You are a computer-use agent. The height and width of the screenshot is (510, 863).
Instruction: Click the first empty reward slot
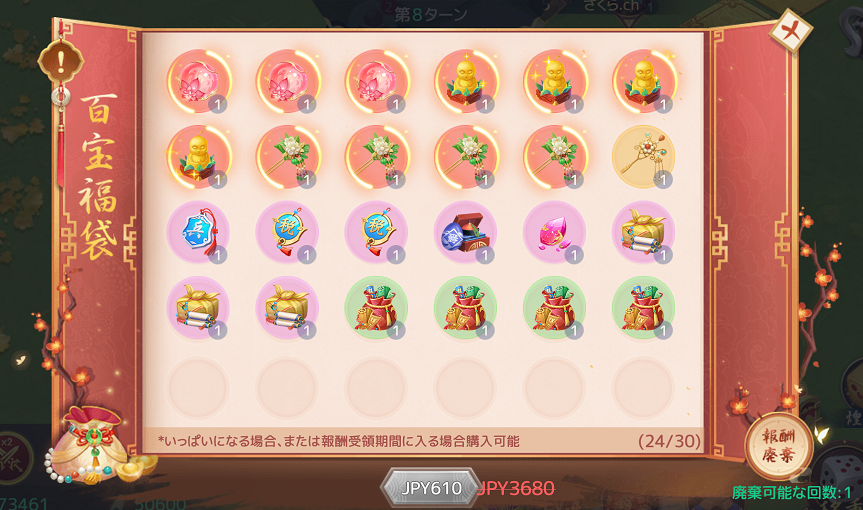tap(198, 387)
